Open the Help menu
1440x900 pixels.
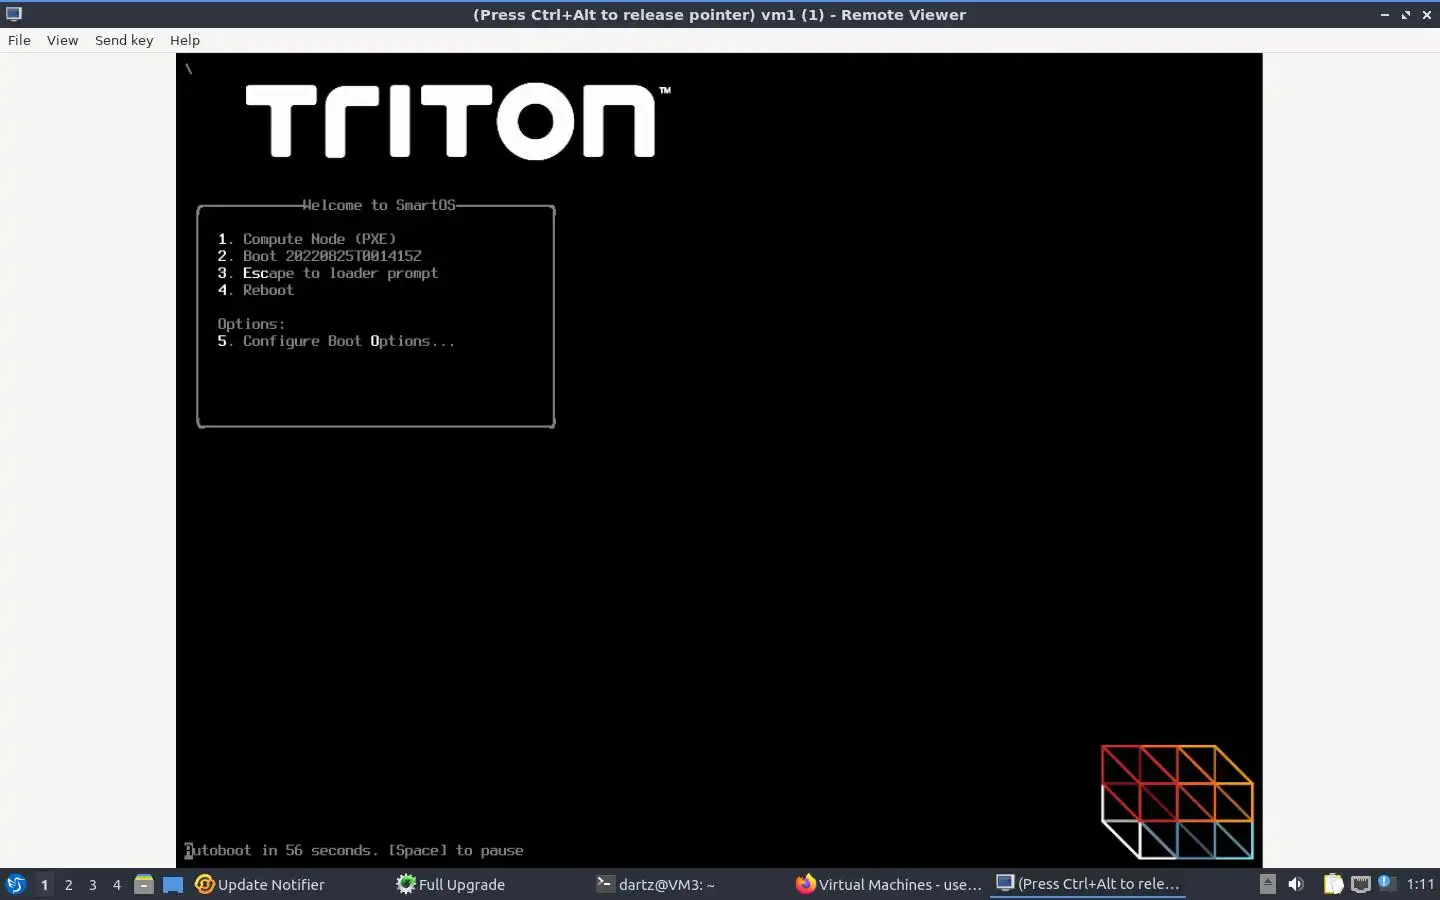pos(185,40)
